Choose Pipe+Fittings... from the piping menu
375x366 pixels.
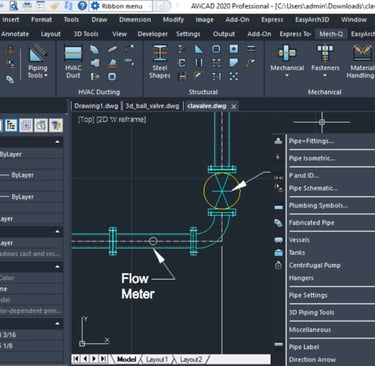tap(311, 141)
